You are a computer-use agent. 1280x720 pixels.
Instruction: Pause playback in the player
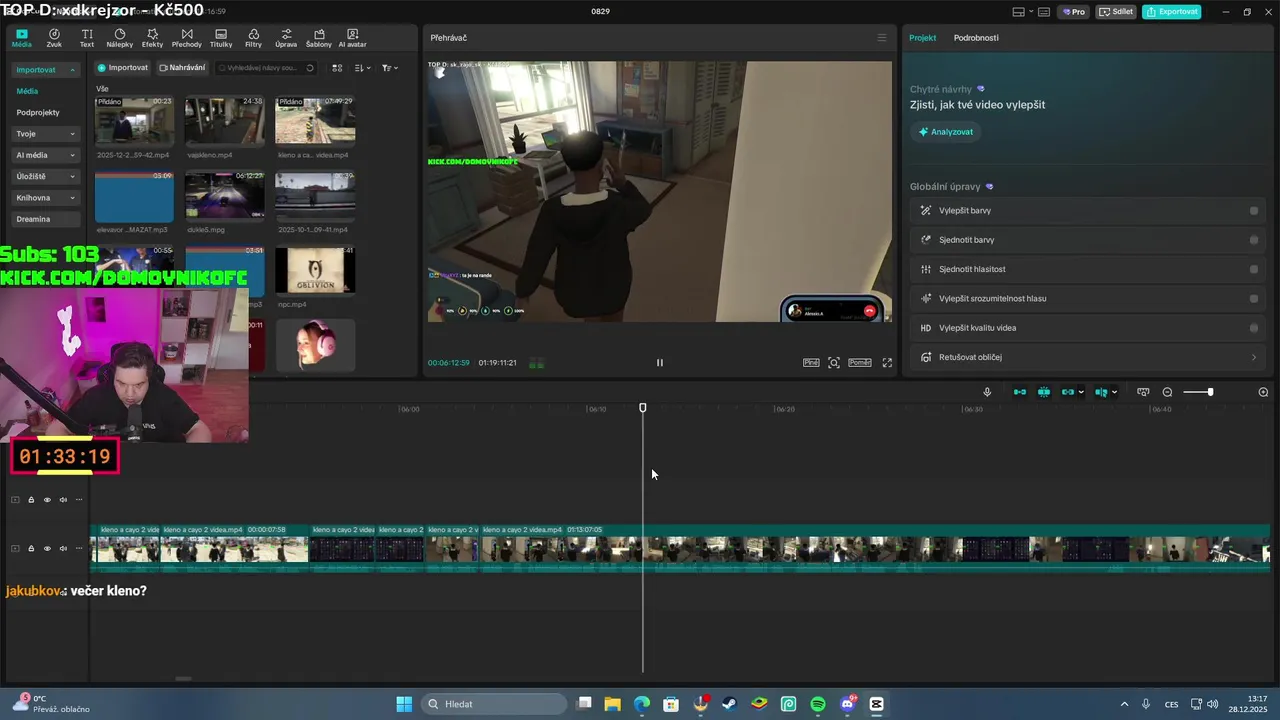[x=659, y=362]
